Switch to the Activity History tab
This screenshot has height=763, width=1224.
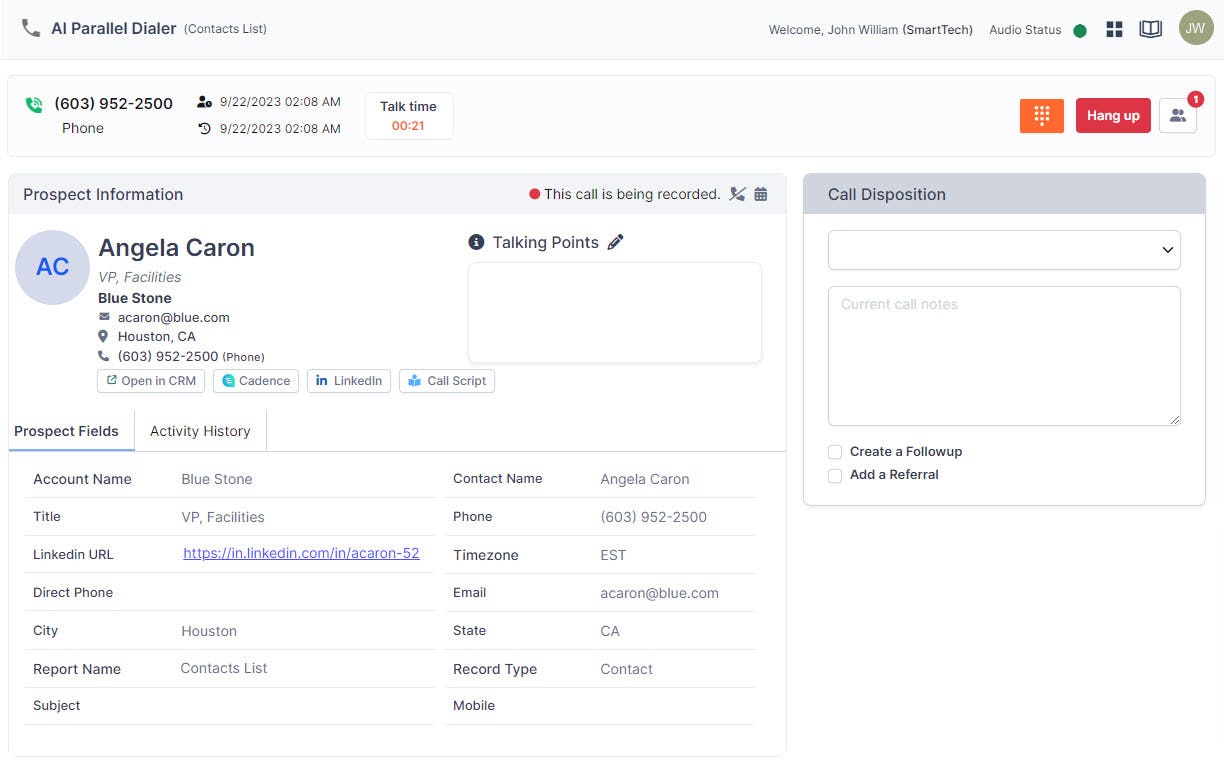pos(200,430)
